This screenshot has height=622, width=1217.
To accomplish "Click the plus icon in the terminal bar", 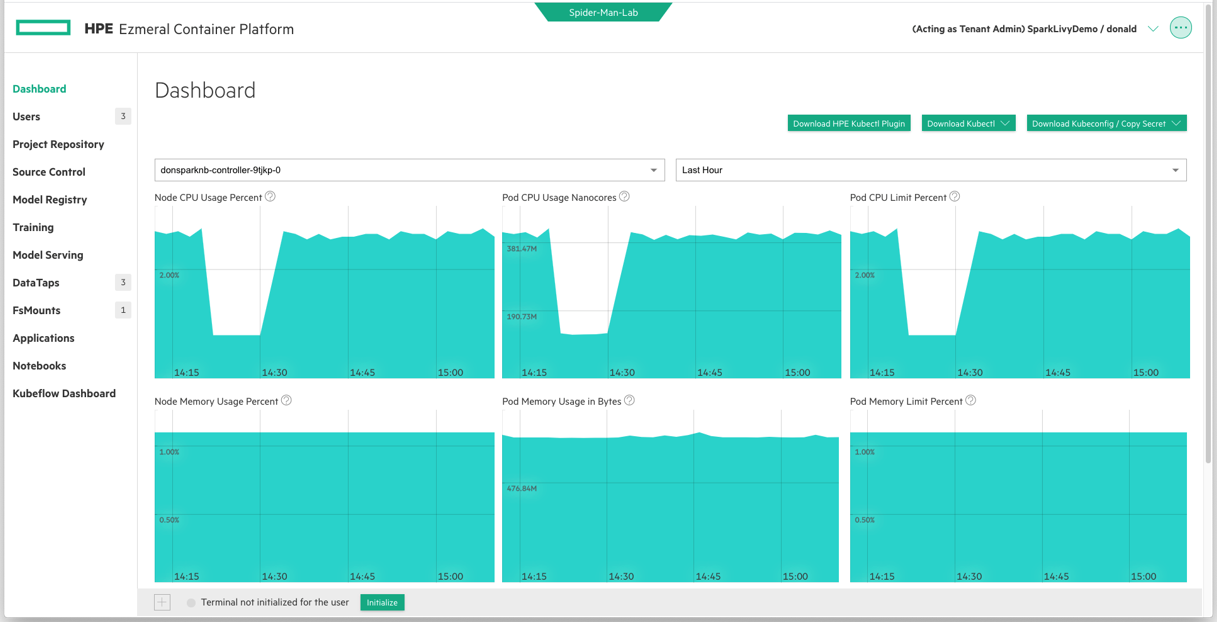I will 162,602.
